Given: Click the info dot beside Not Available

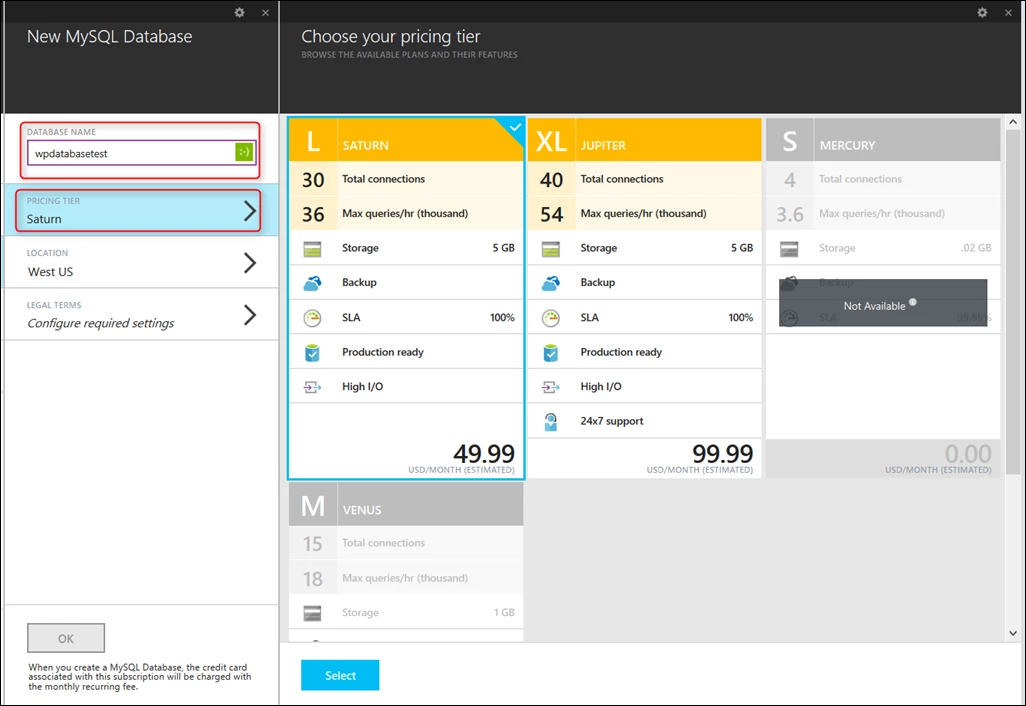Looking at the screenshot, I should pyautogui.click(x=913, y=302).
